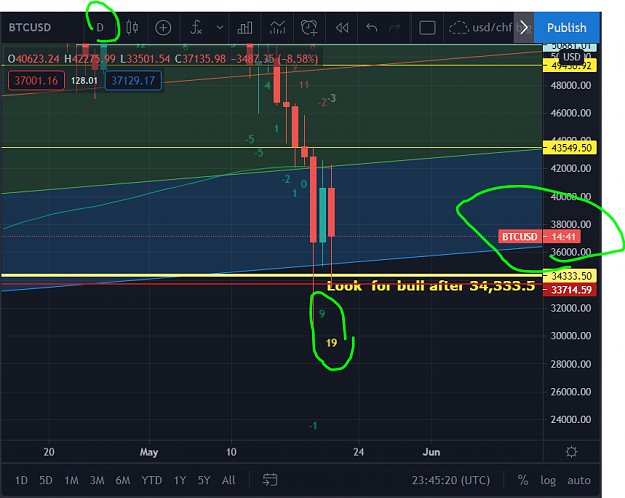This screenshot has height=498, width=625.
Task: Click the red sell price 37001.16
Action: 36,81
